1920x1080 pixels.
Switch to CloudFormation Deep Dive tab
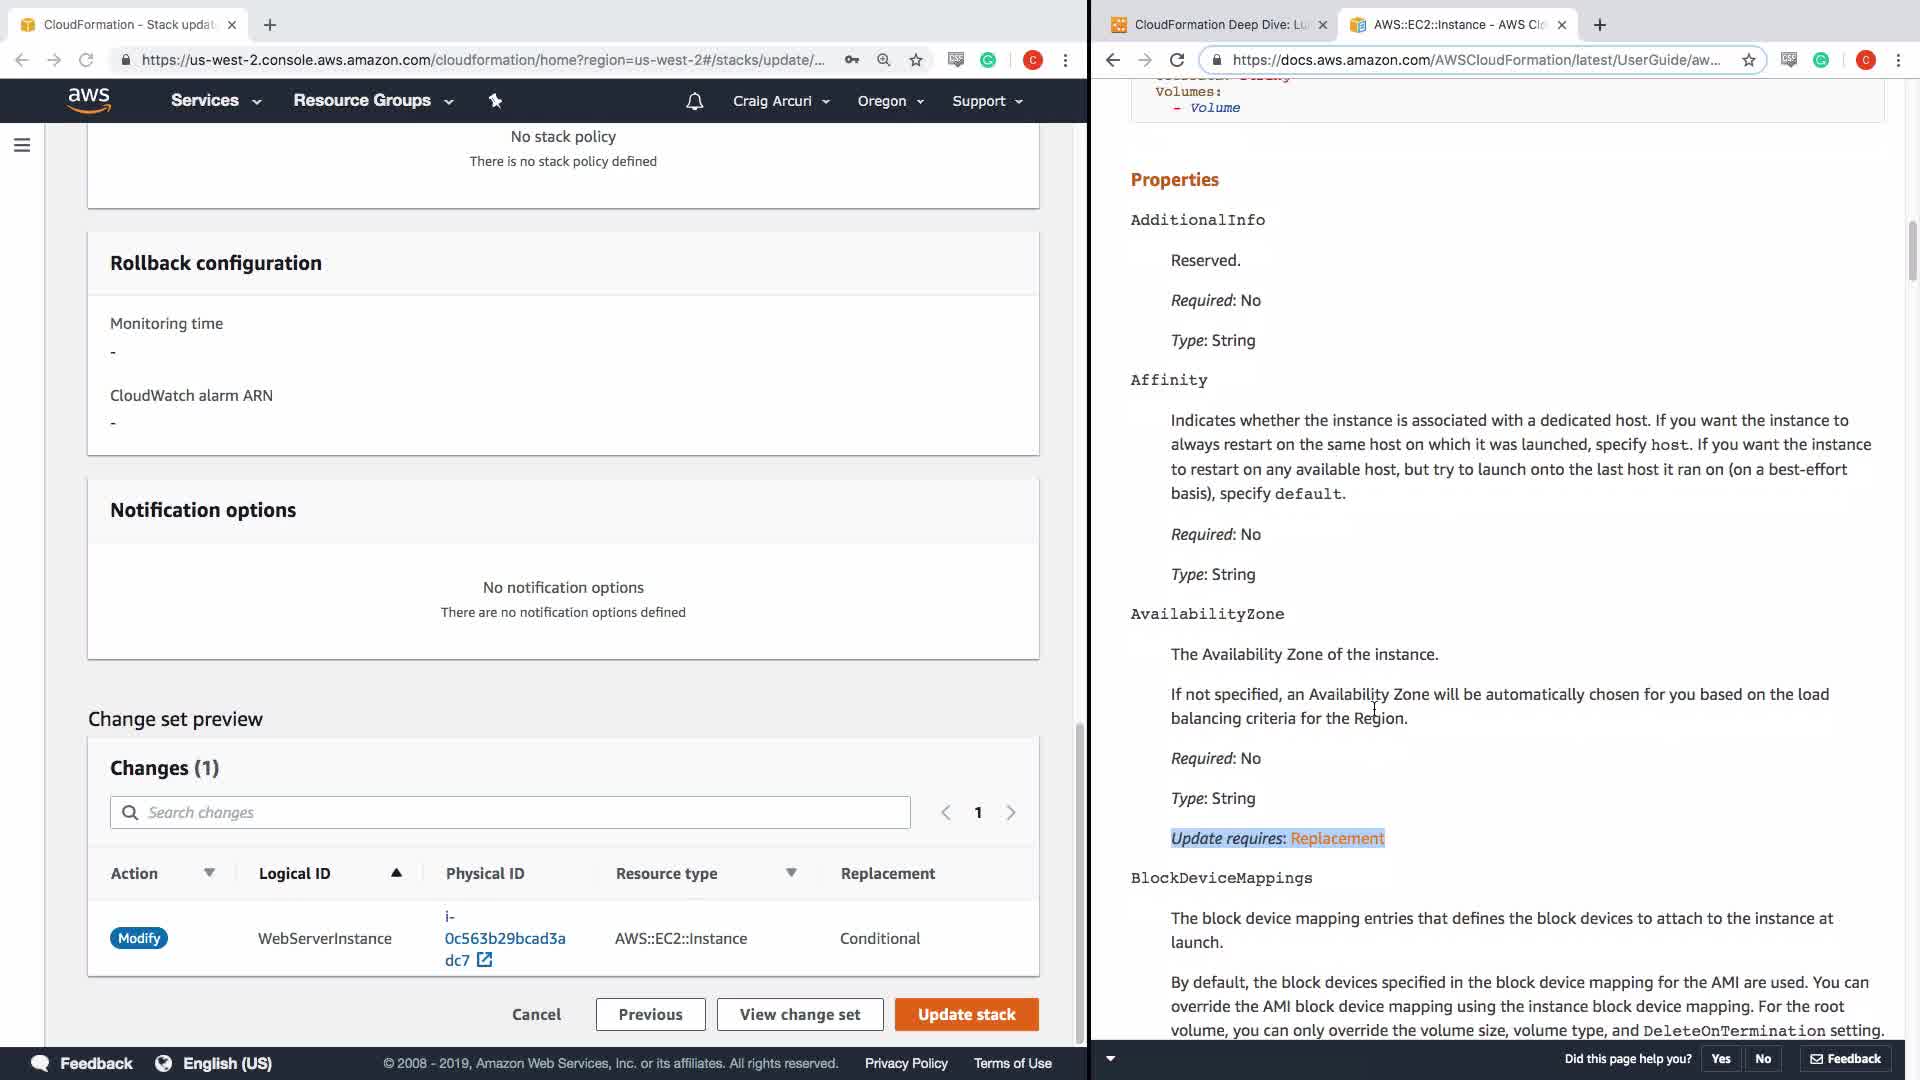coord(1220,25)
